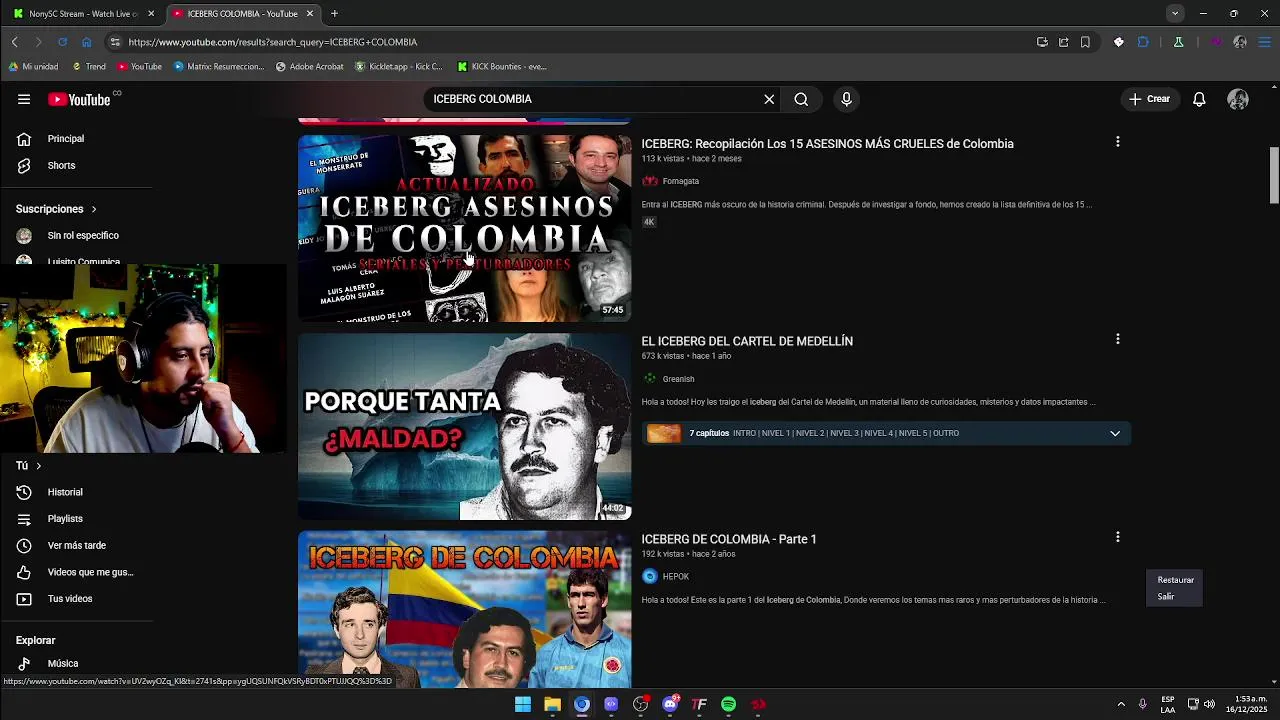Play ICEBERG DE COLOMBIA flag thumbnail
This screenshot has height=720, width=1280.
click(464, 608)
